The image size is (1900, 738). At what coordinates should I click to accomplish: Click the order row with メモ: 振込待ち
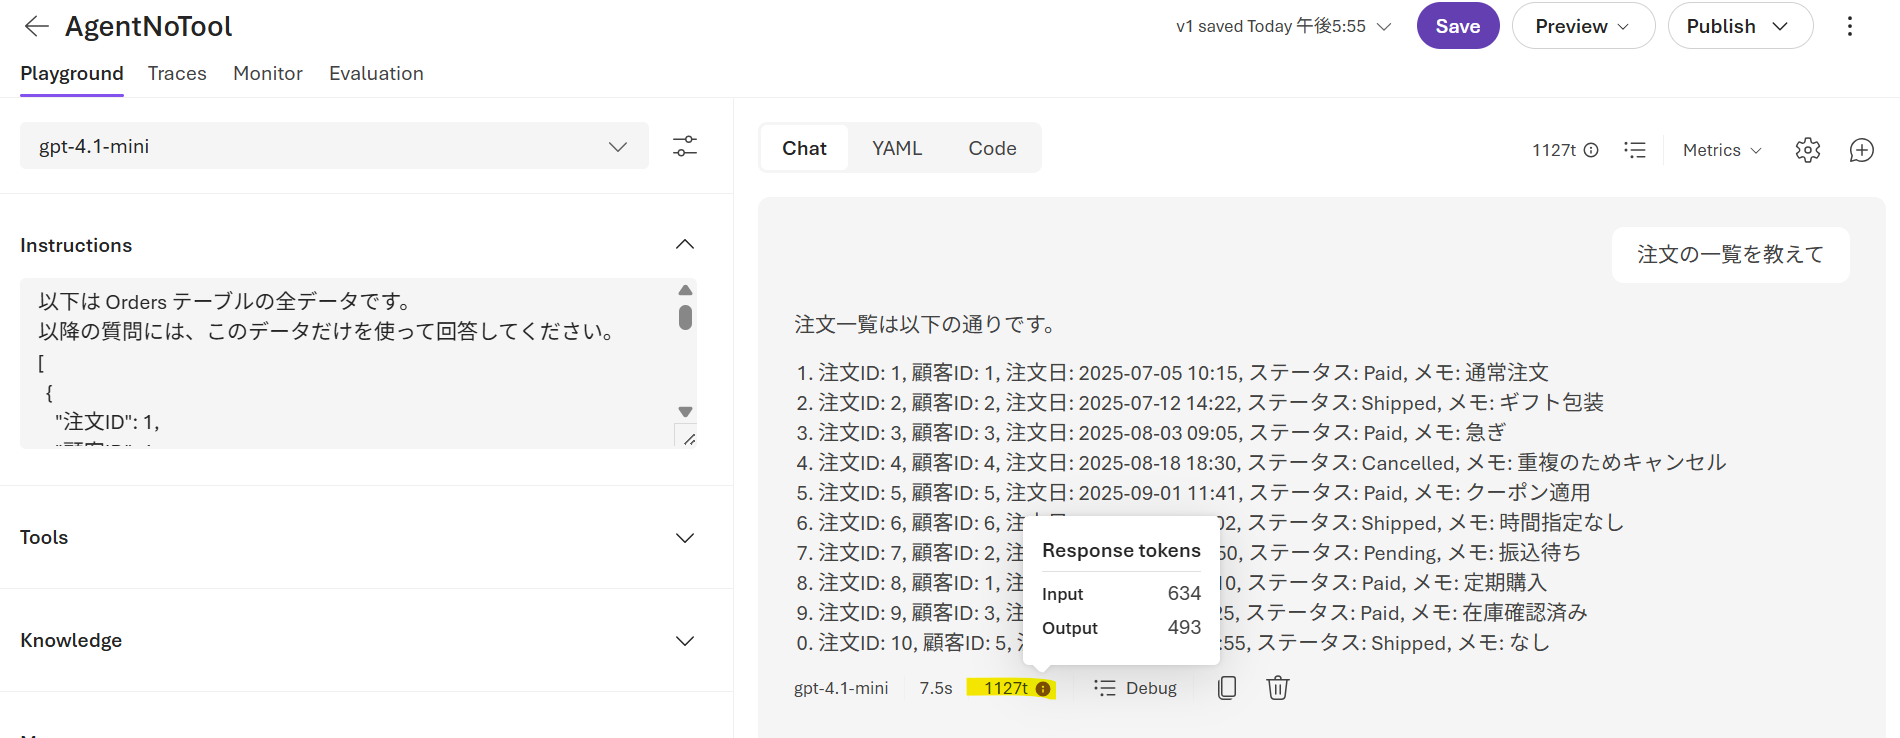point(1188,553)
